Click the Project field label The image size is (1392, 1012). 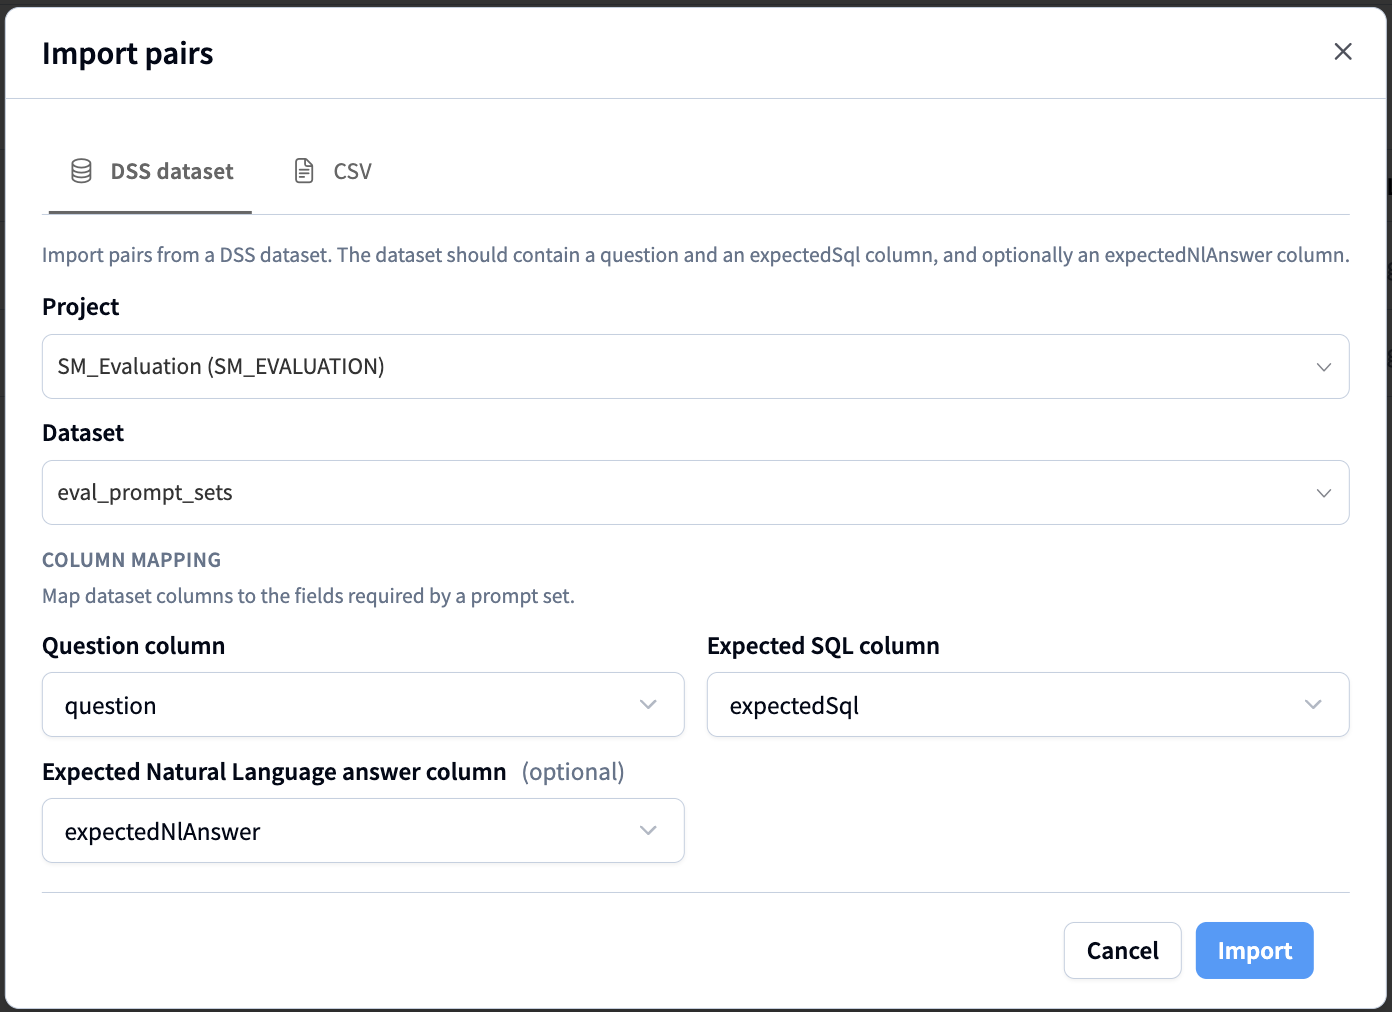coord(81,307)
